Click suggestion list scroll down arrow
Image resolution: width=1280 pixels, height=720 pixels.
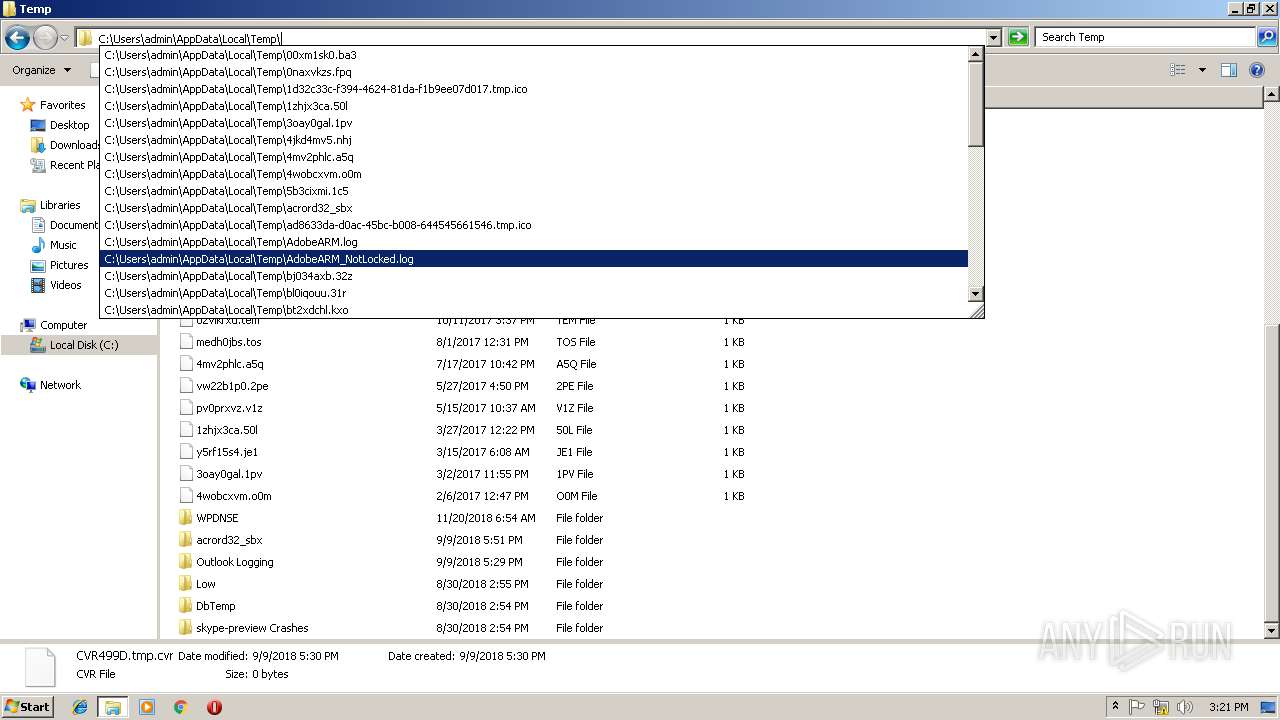click(976, 293)
